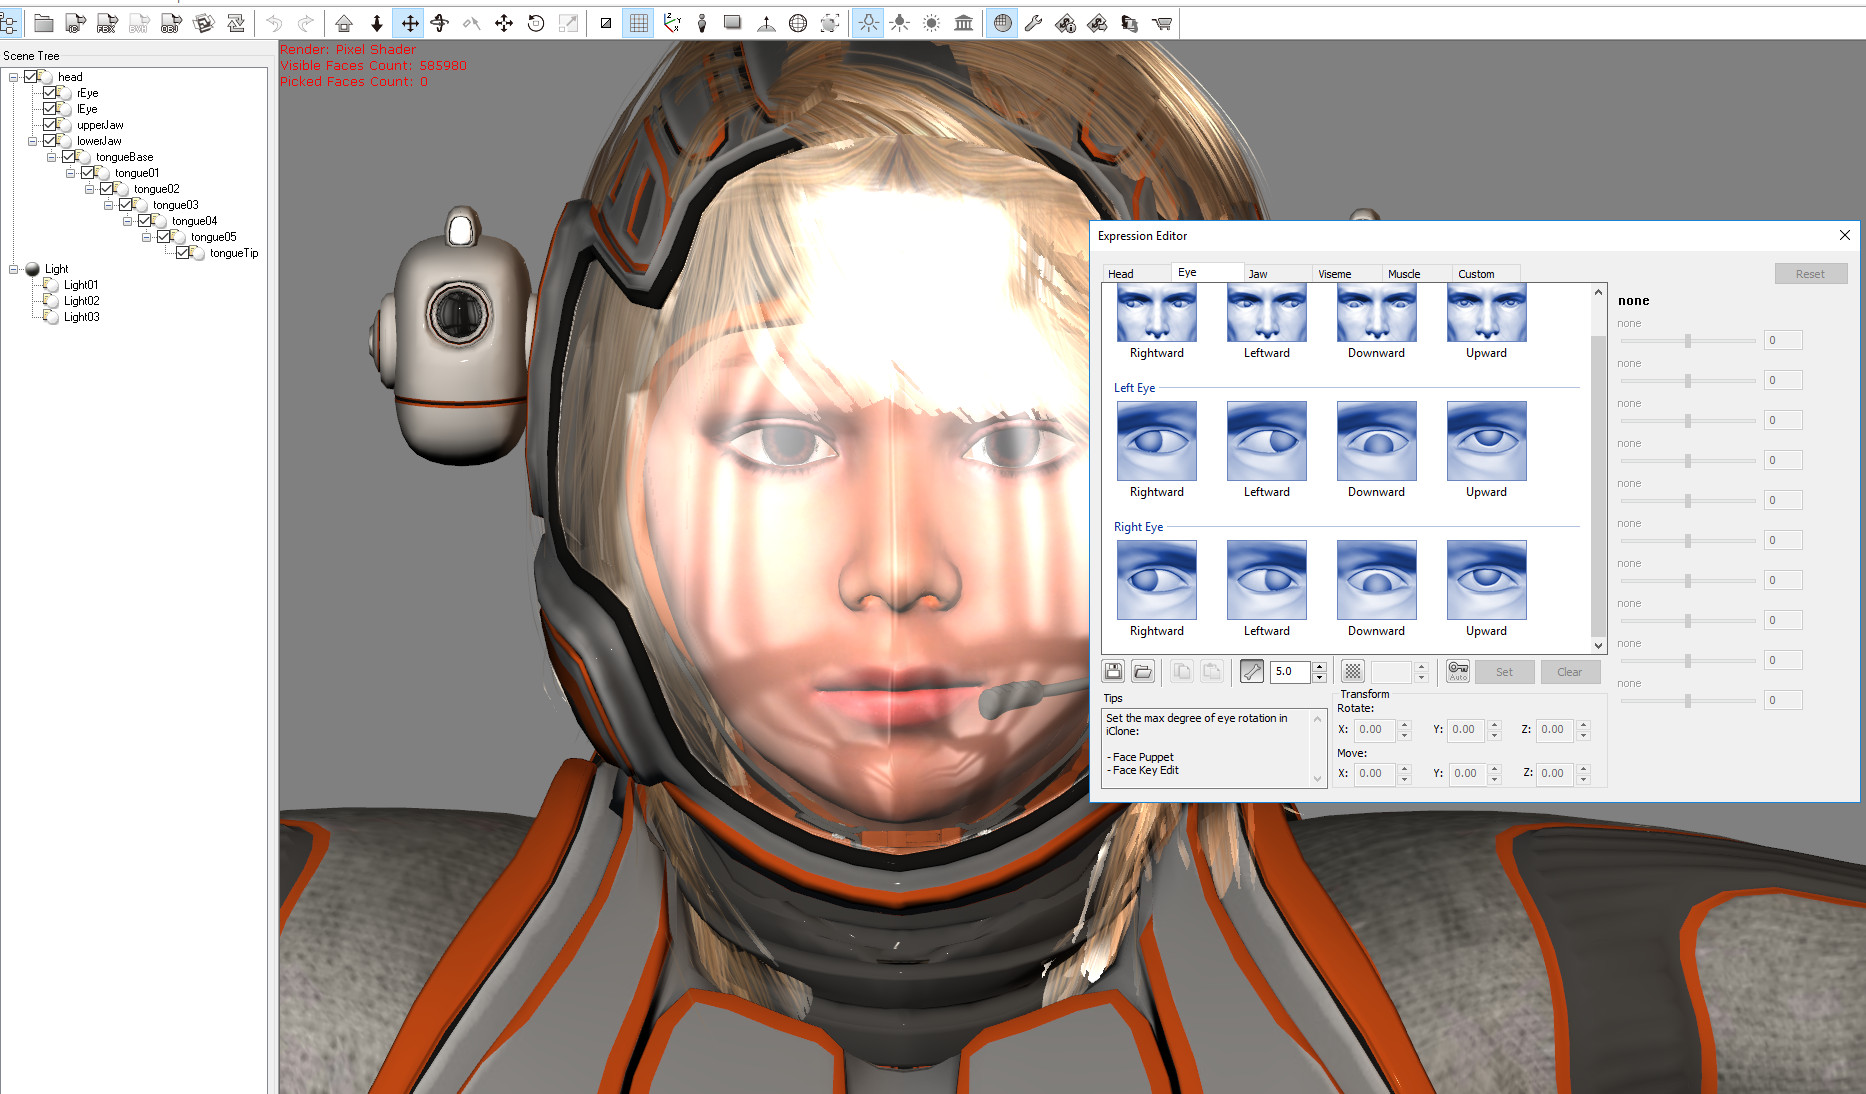Click the first none slider handle

(1687, 341)
